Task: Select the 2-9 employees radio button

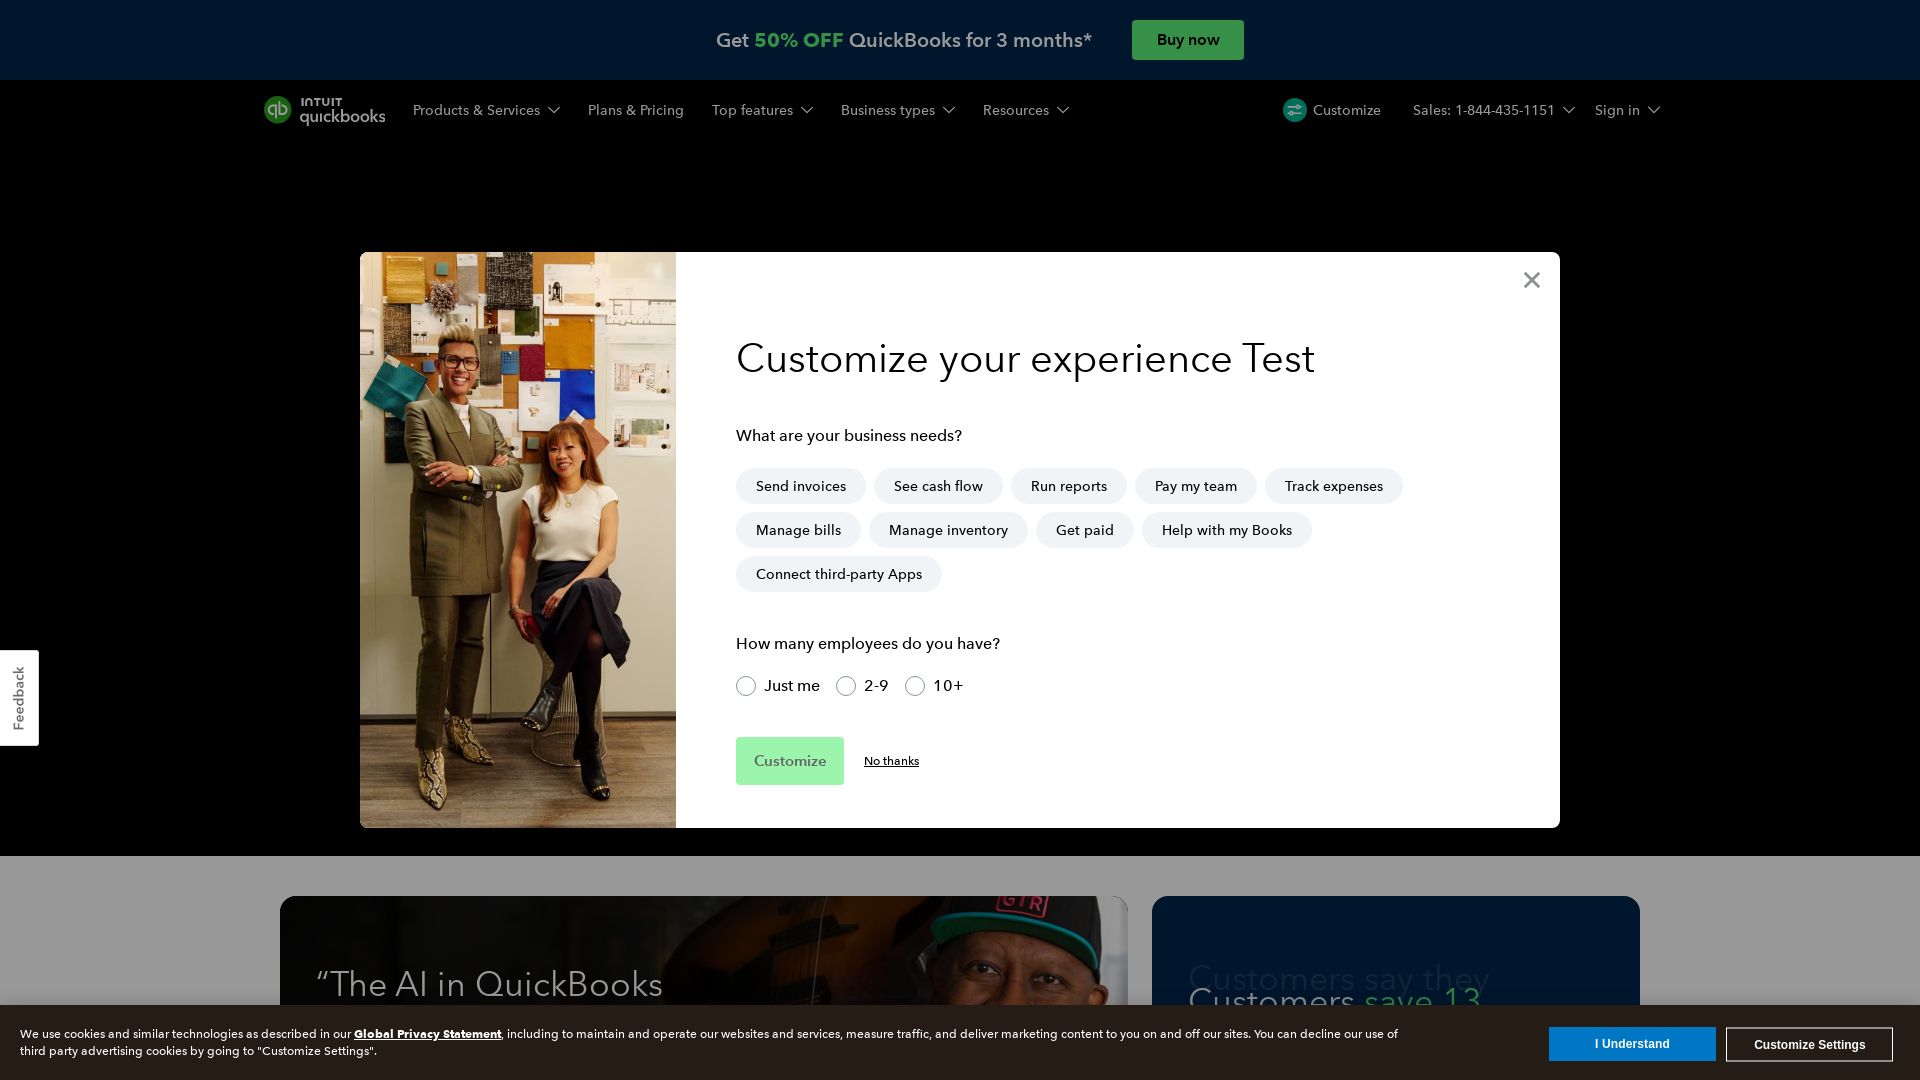Action: [x=846, y=686]
